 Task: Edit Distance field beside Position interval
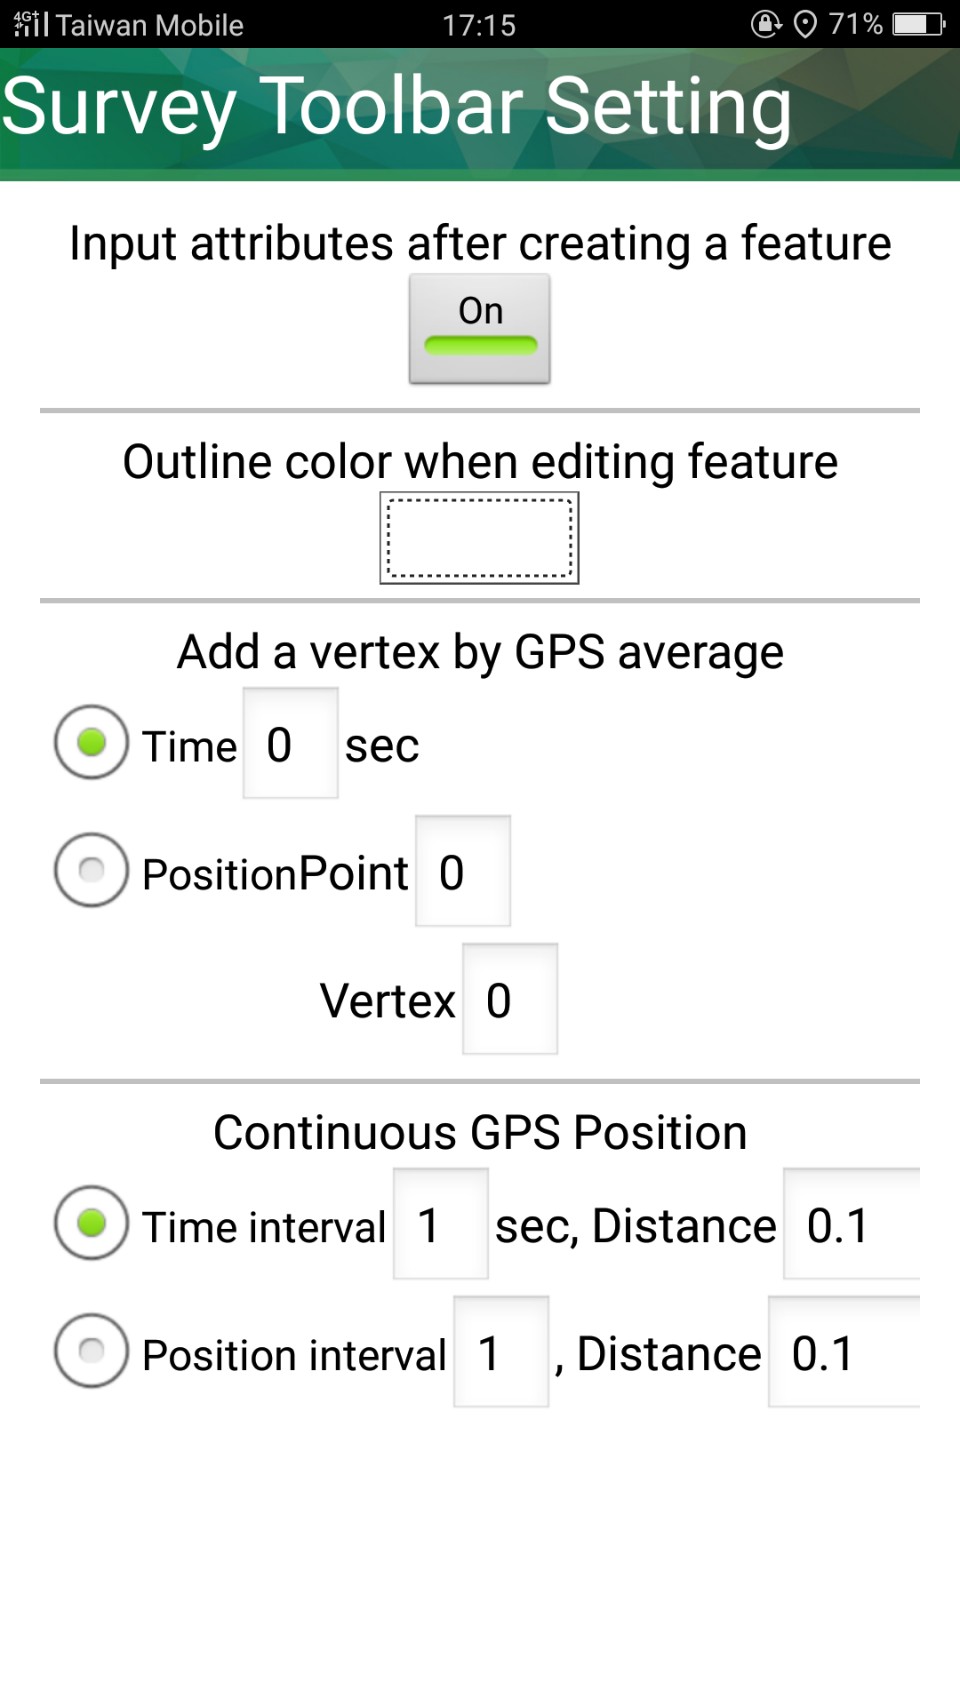click(x=845, y=1352)
